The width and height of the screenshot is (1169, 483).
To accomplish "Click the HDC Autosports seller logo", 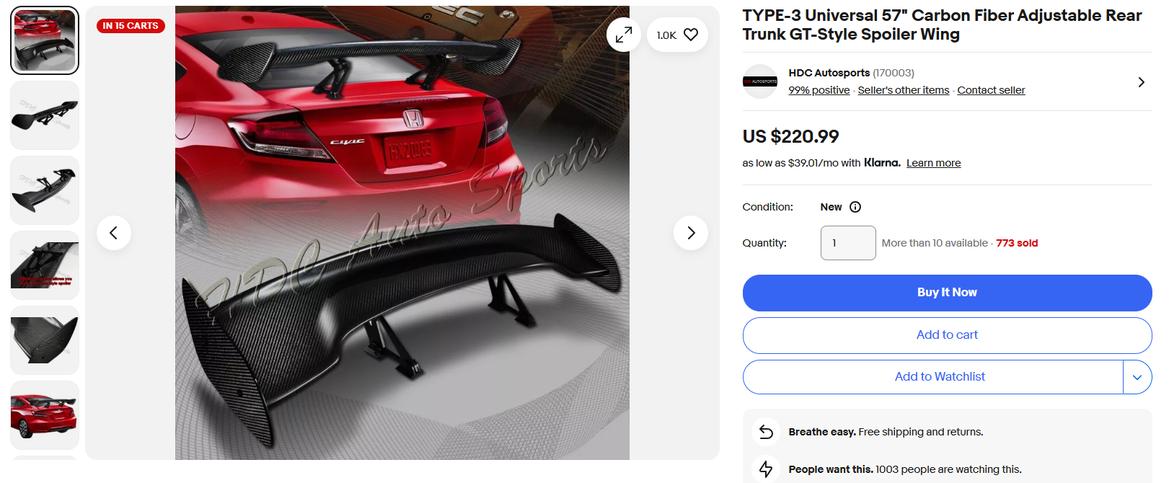I will pyautogui.click(x=760, y=81).
